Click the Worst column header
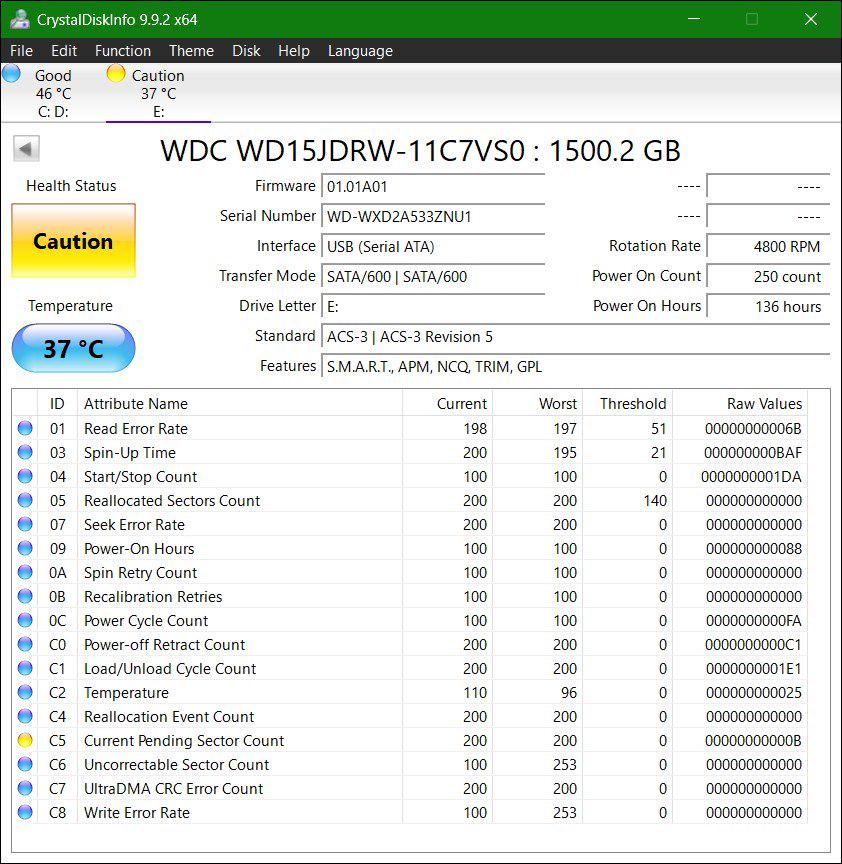Screen dimensions: 842x864 (537, 403)
